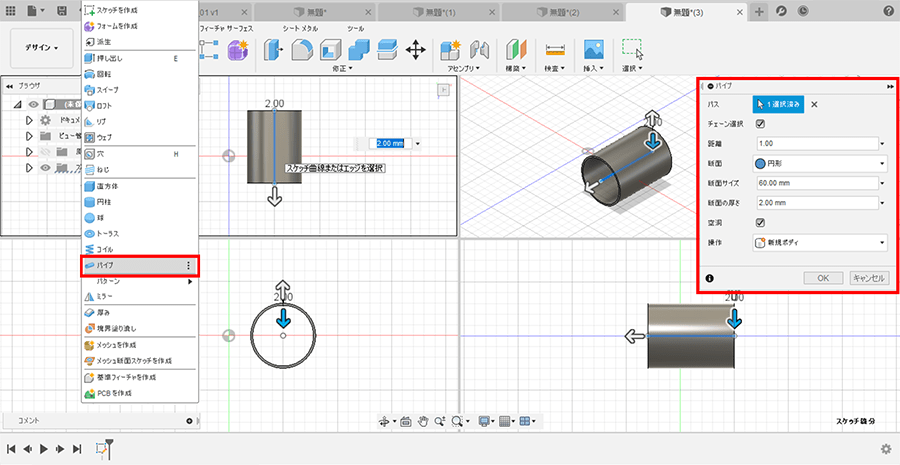Uncheck the 空洞 (hollow) checkbox

(x=760, y=222)
